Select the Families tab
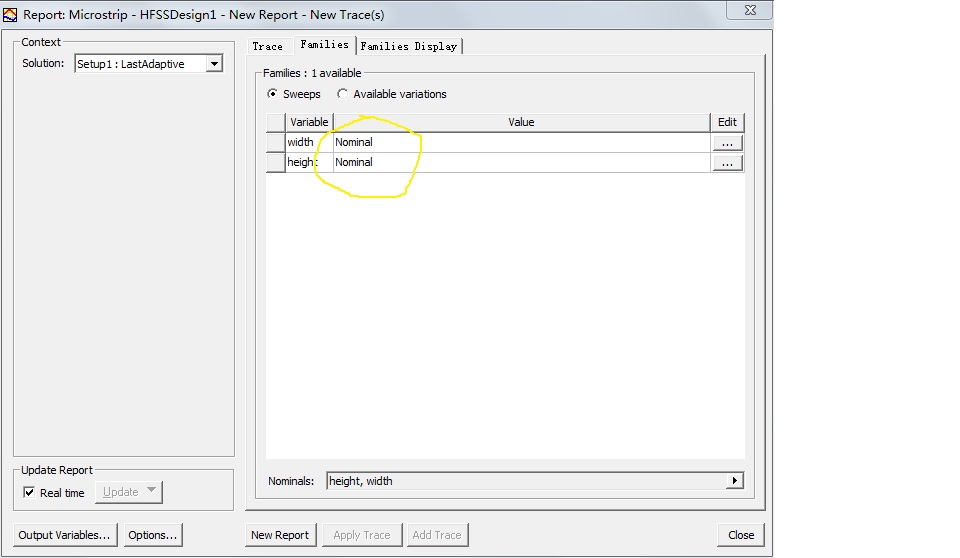The height and width of the screenshot is (558, 960). tap(324, 45)
